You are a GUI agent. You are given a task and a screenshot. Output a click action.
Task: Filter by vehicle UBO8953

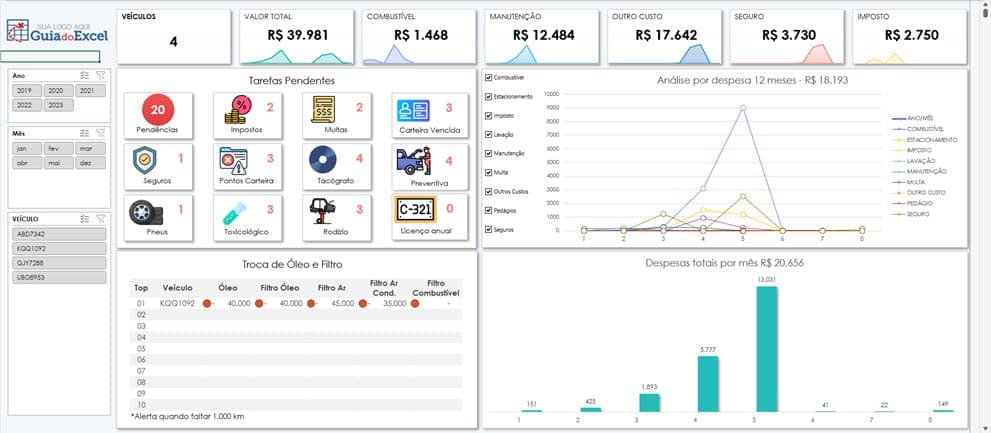[59, 277]
